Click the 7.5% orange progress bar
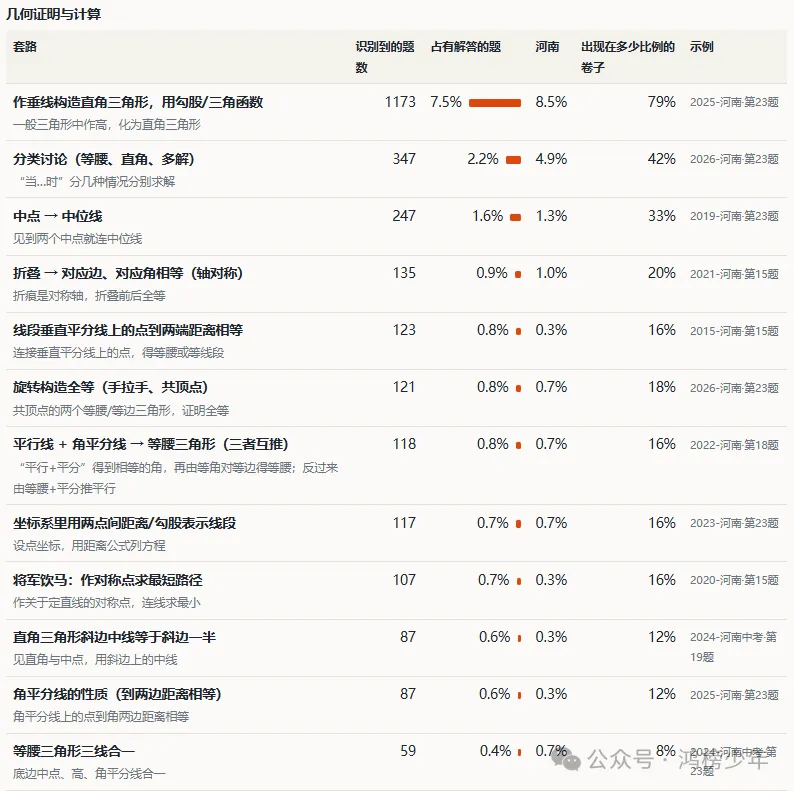This screenshot has width=794, height=791. tap(495, 103)
